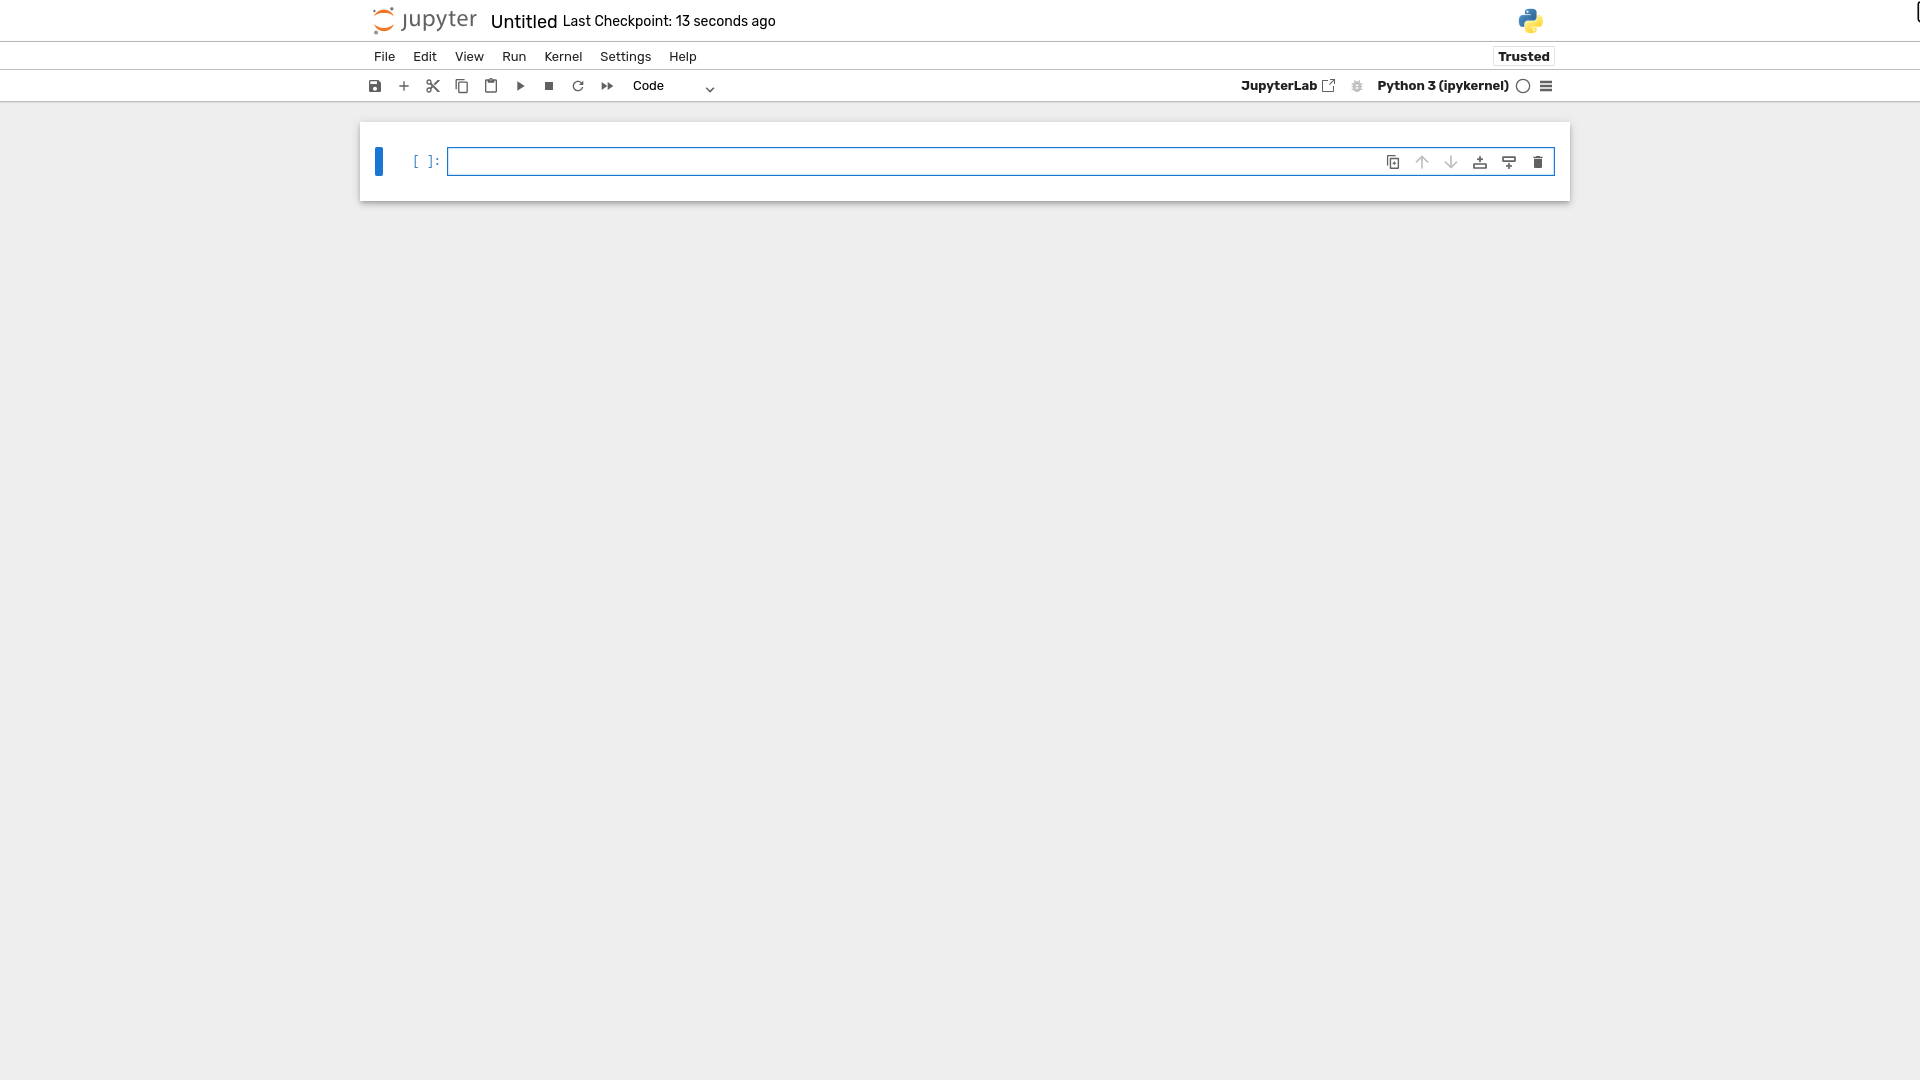1920x1080 pixels.
Task: Click the Jupyter logo to go home
Action: tap(425, 21)
